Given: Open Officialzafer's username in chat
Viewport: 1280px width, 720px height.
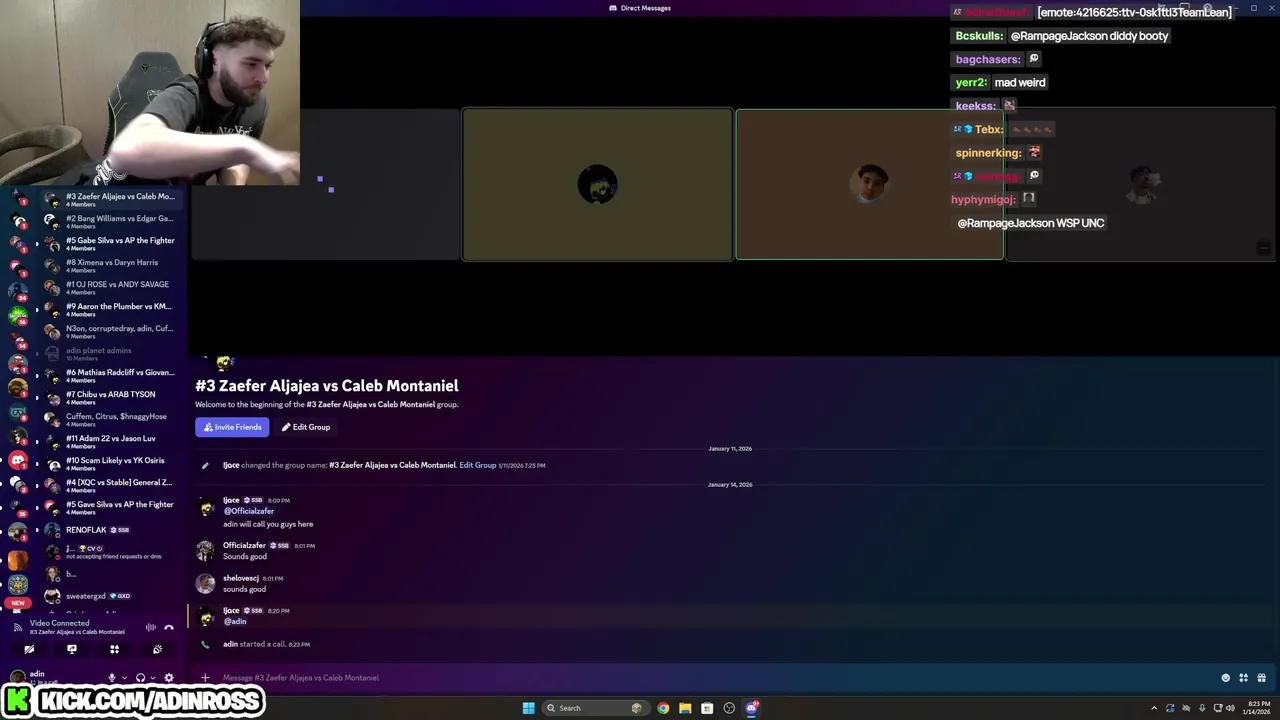Looking at the screenshot, I should (x=244, y=545).
